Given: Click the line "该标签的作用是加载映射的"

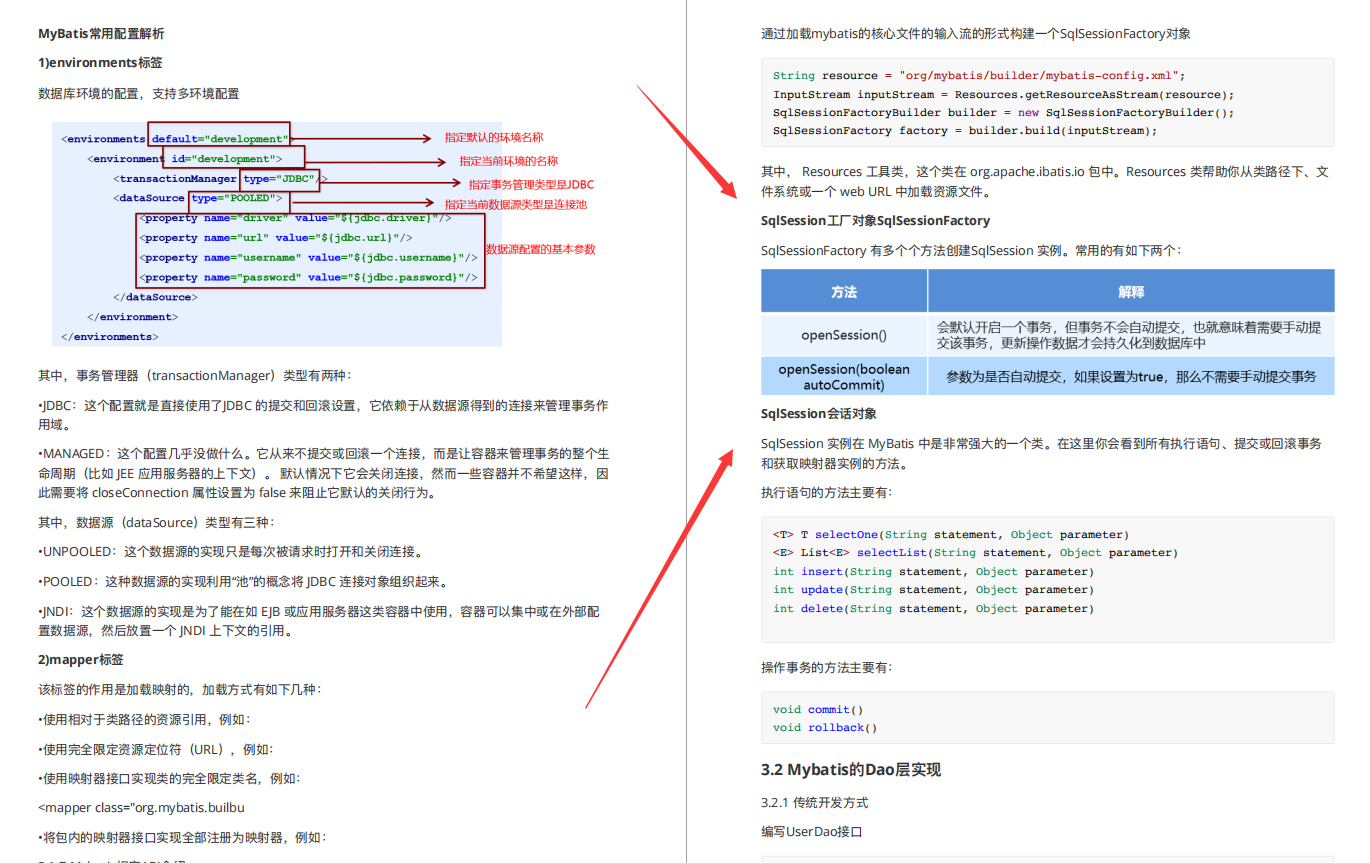Looking at the screenshot, I should [180, 690].
